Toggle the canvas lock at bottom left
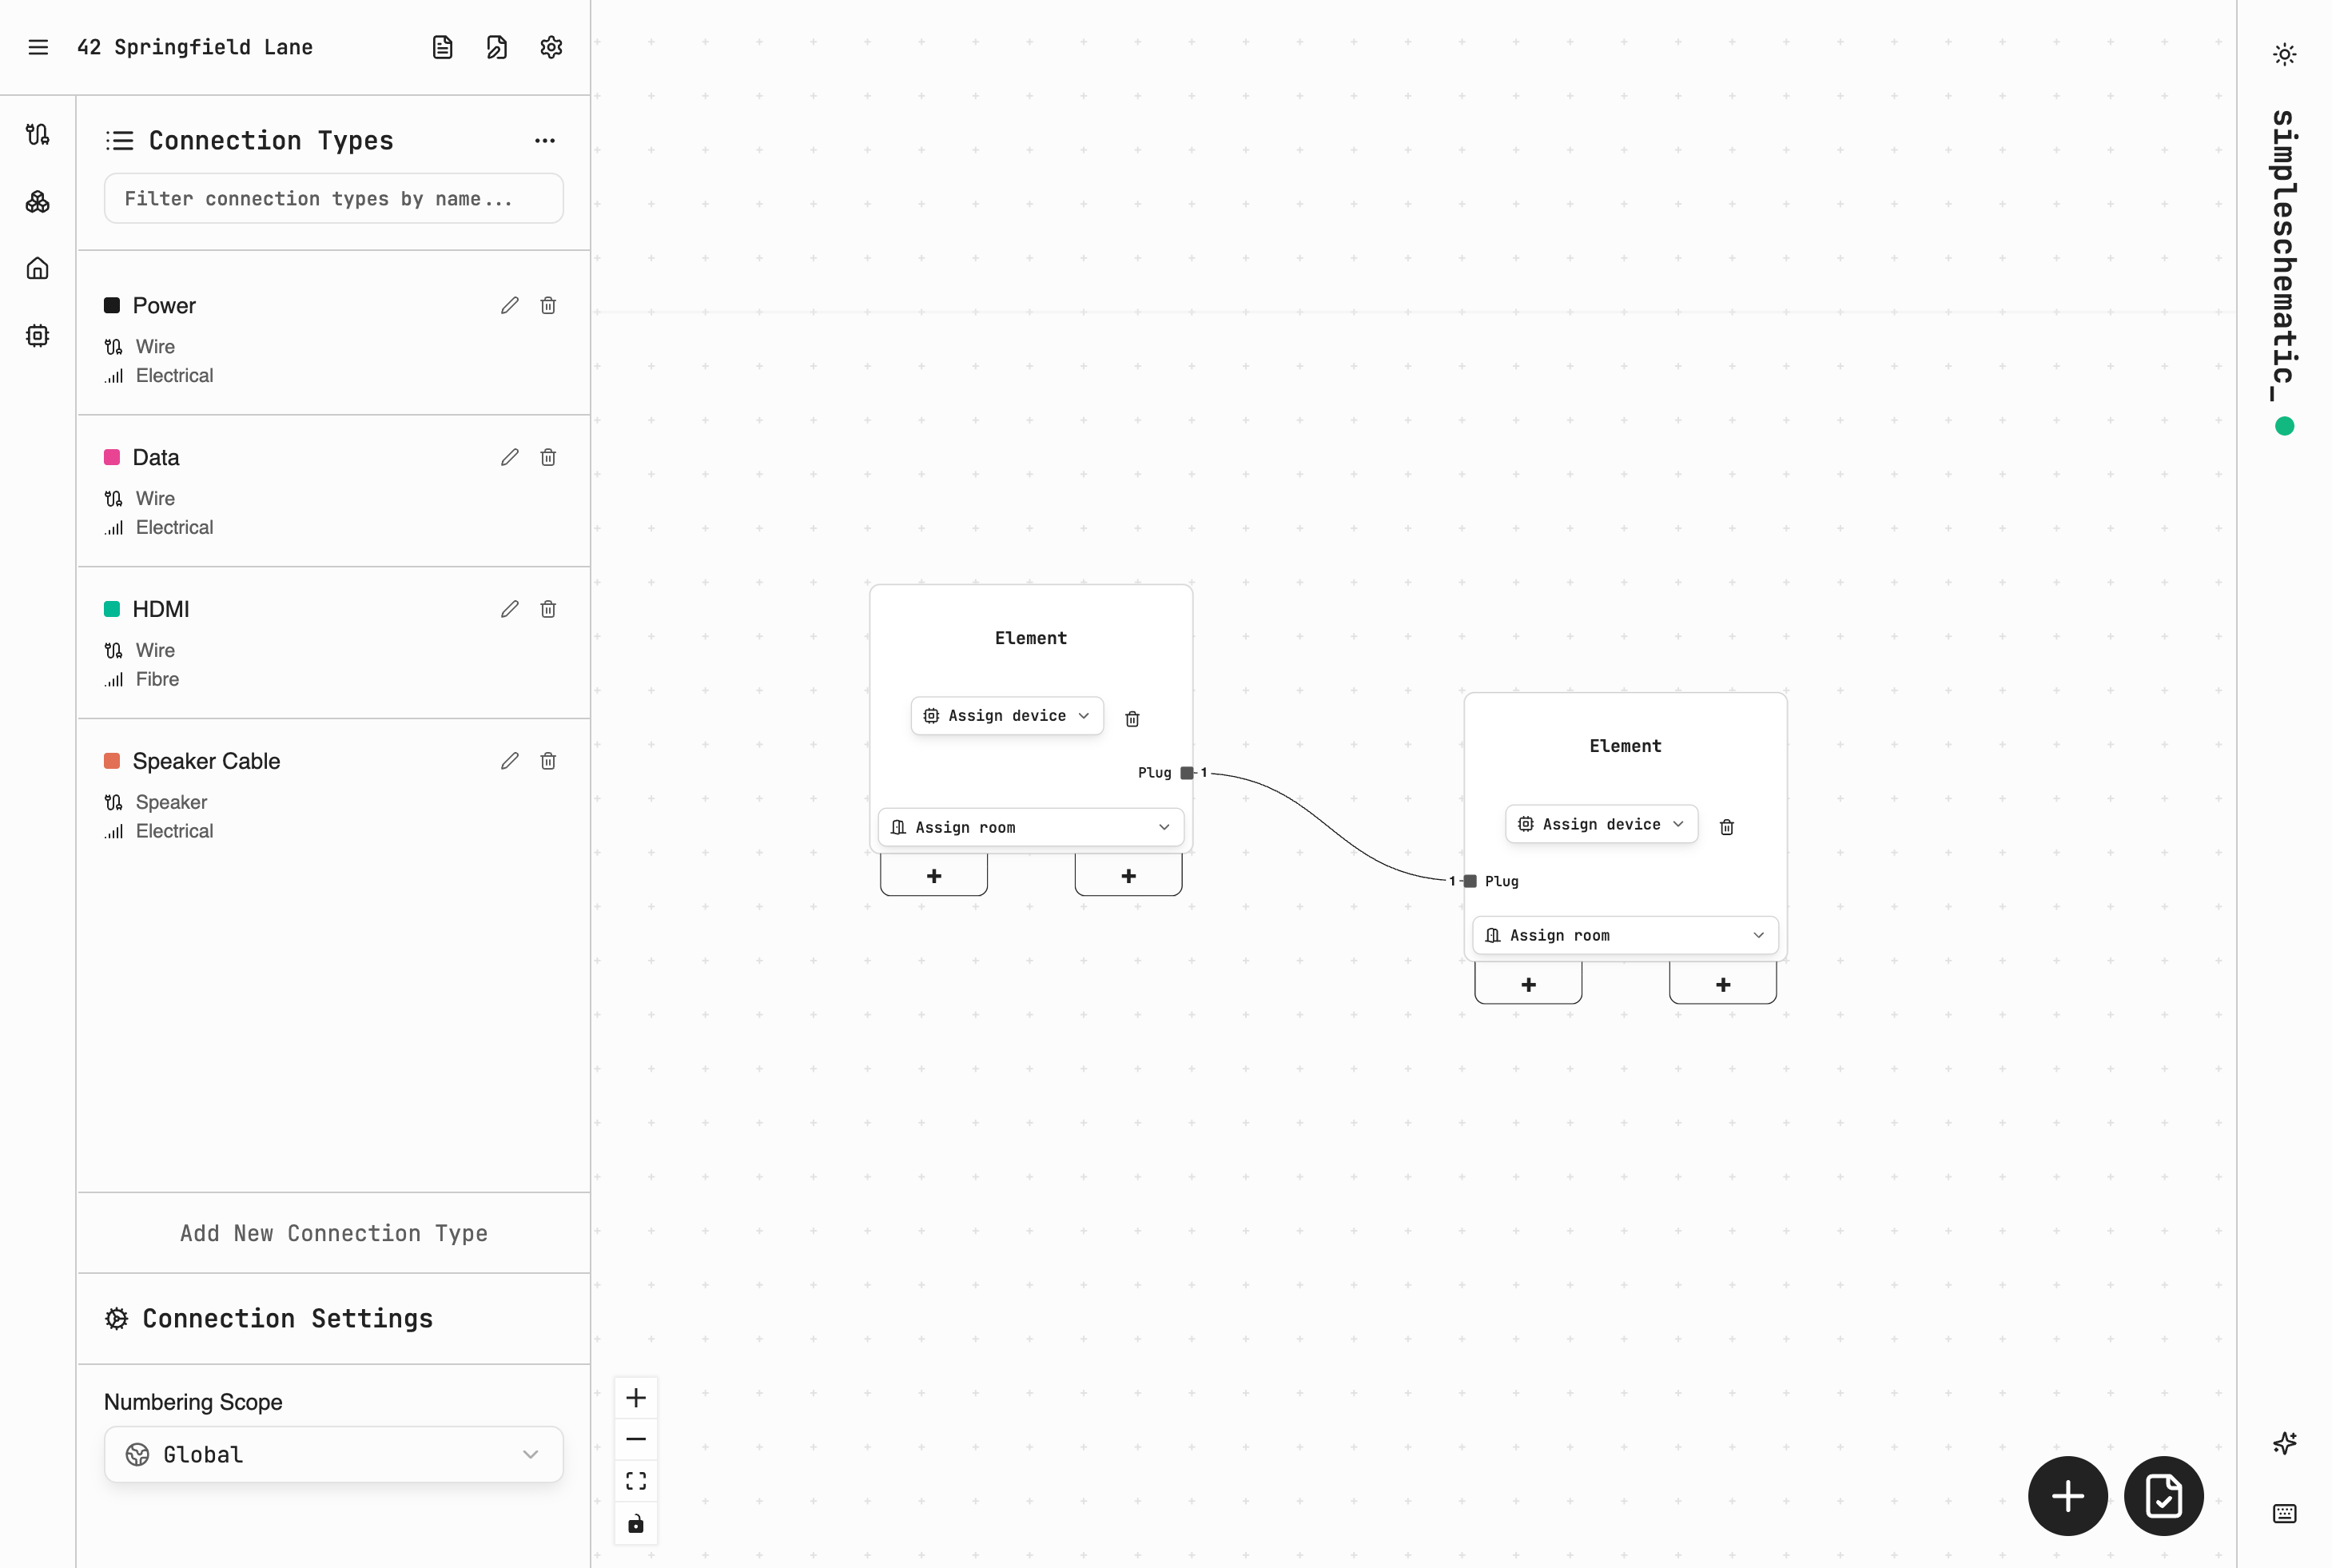Image resolution: width=2332 pixels, height=1568 pixels. [636, 1523]
